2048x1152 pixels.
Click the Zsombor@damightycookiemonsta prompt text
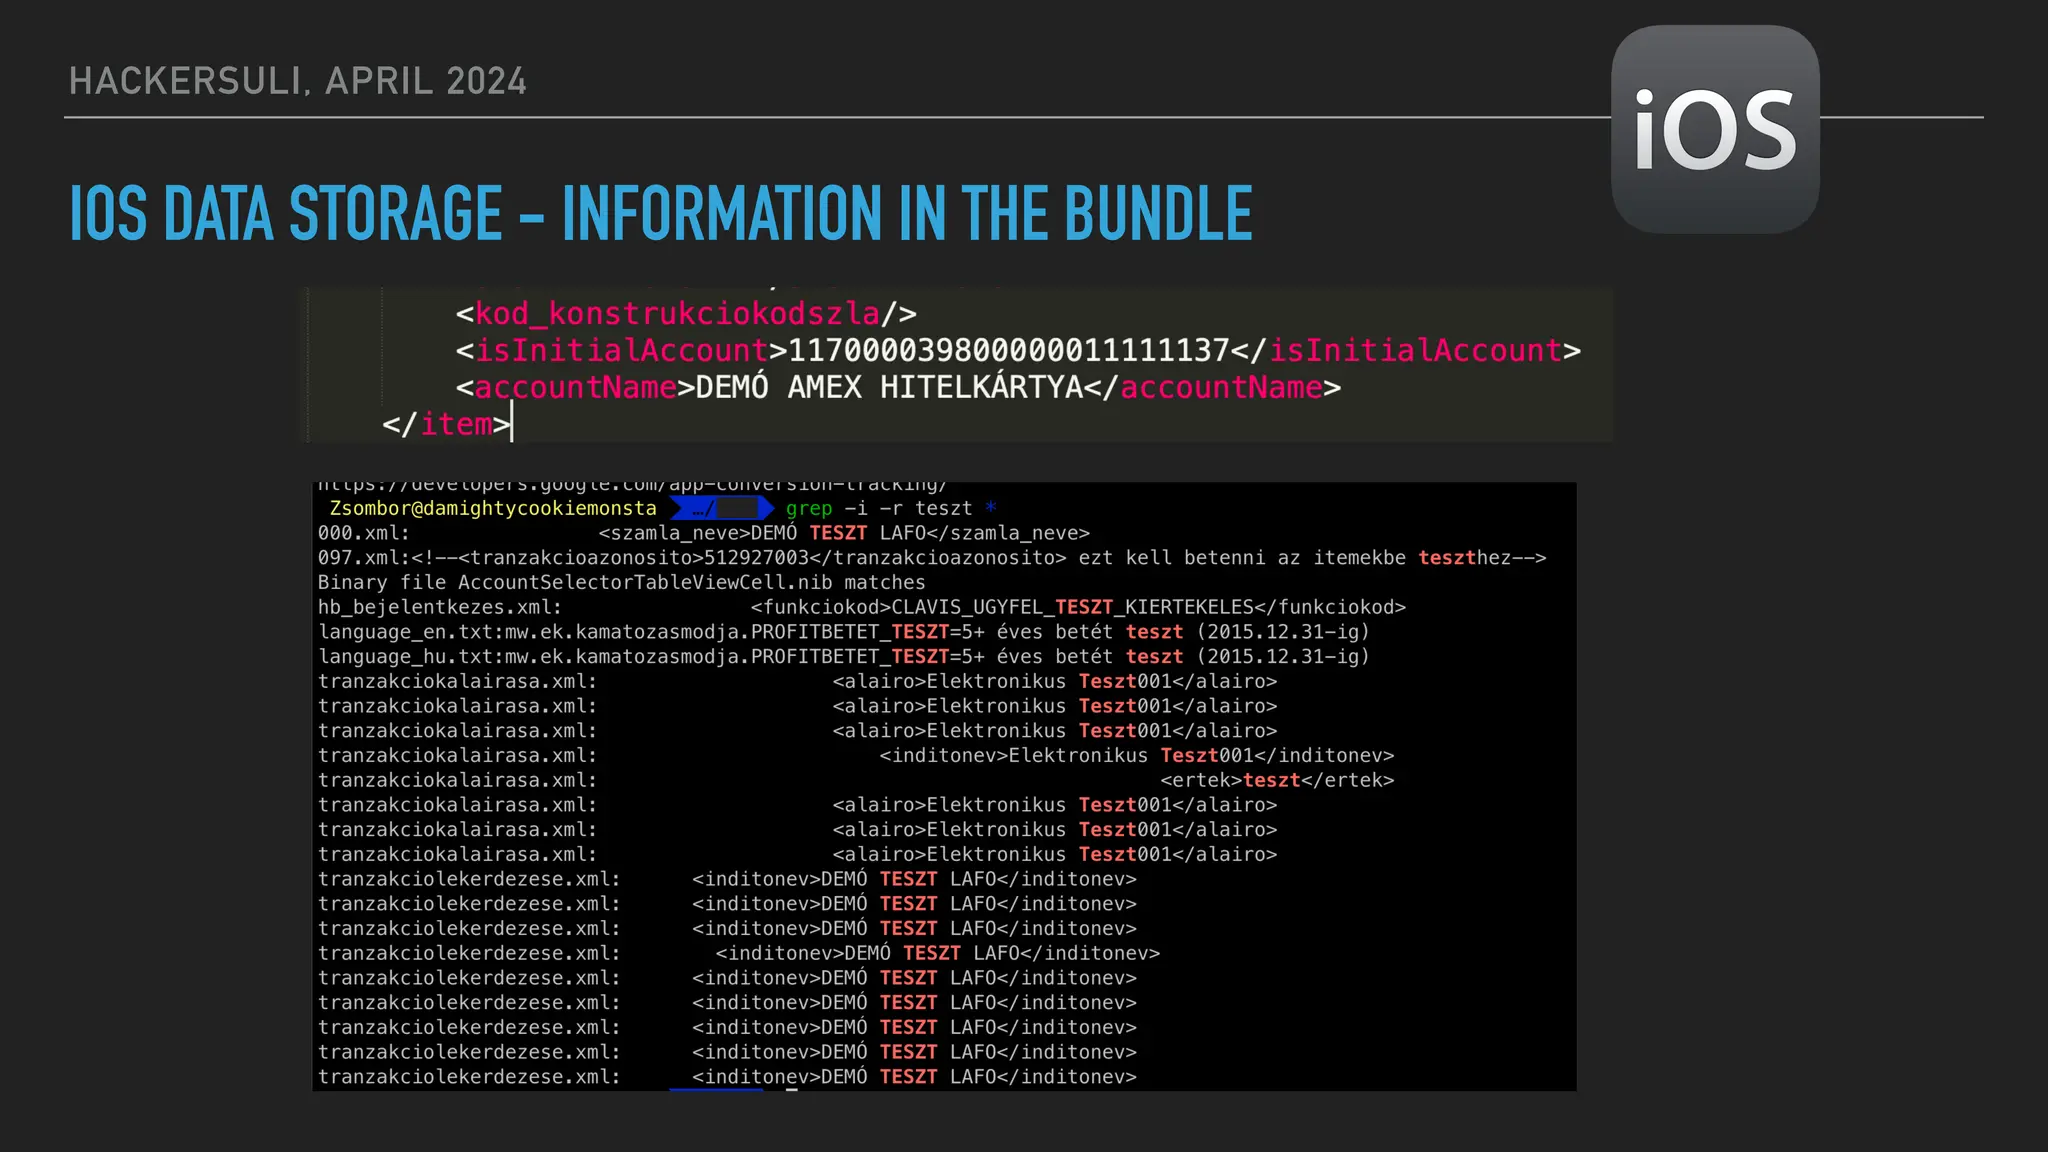point(493,509)
